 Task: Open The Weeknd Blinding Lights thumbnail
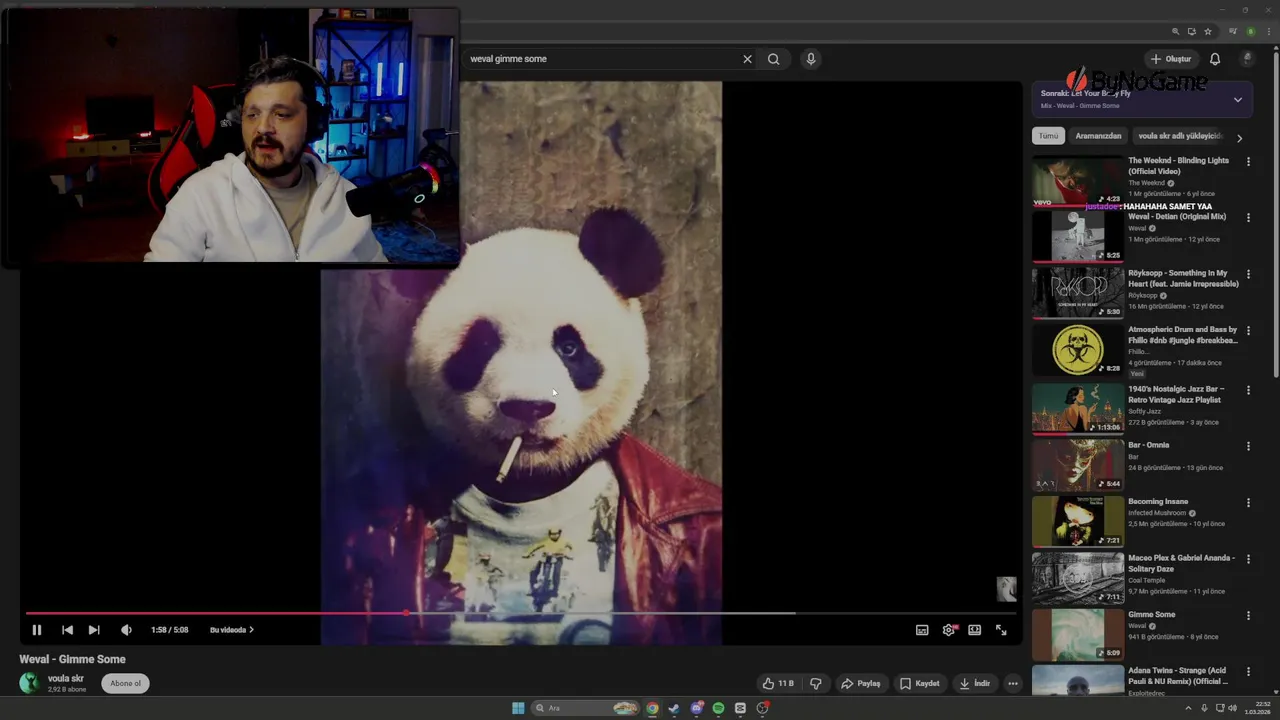[1078, 182]
